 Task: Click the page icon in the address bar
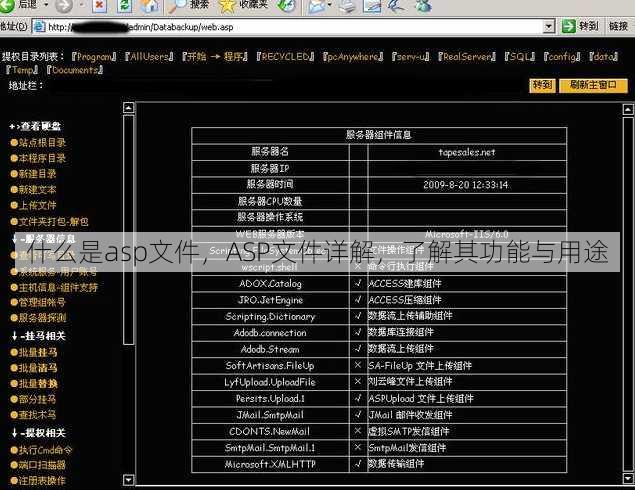point(40,27)
